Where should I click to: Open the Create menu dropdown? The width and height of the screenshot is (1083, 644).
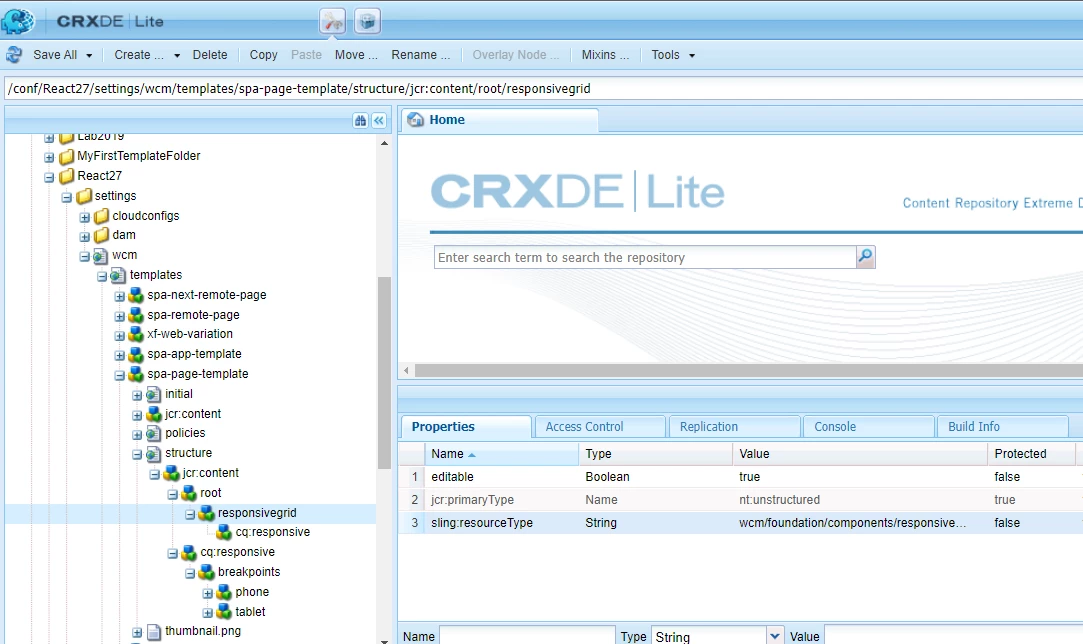pos(177,55)
